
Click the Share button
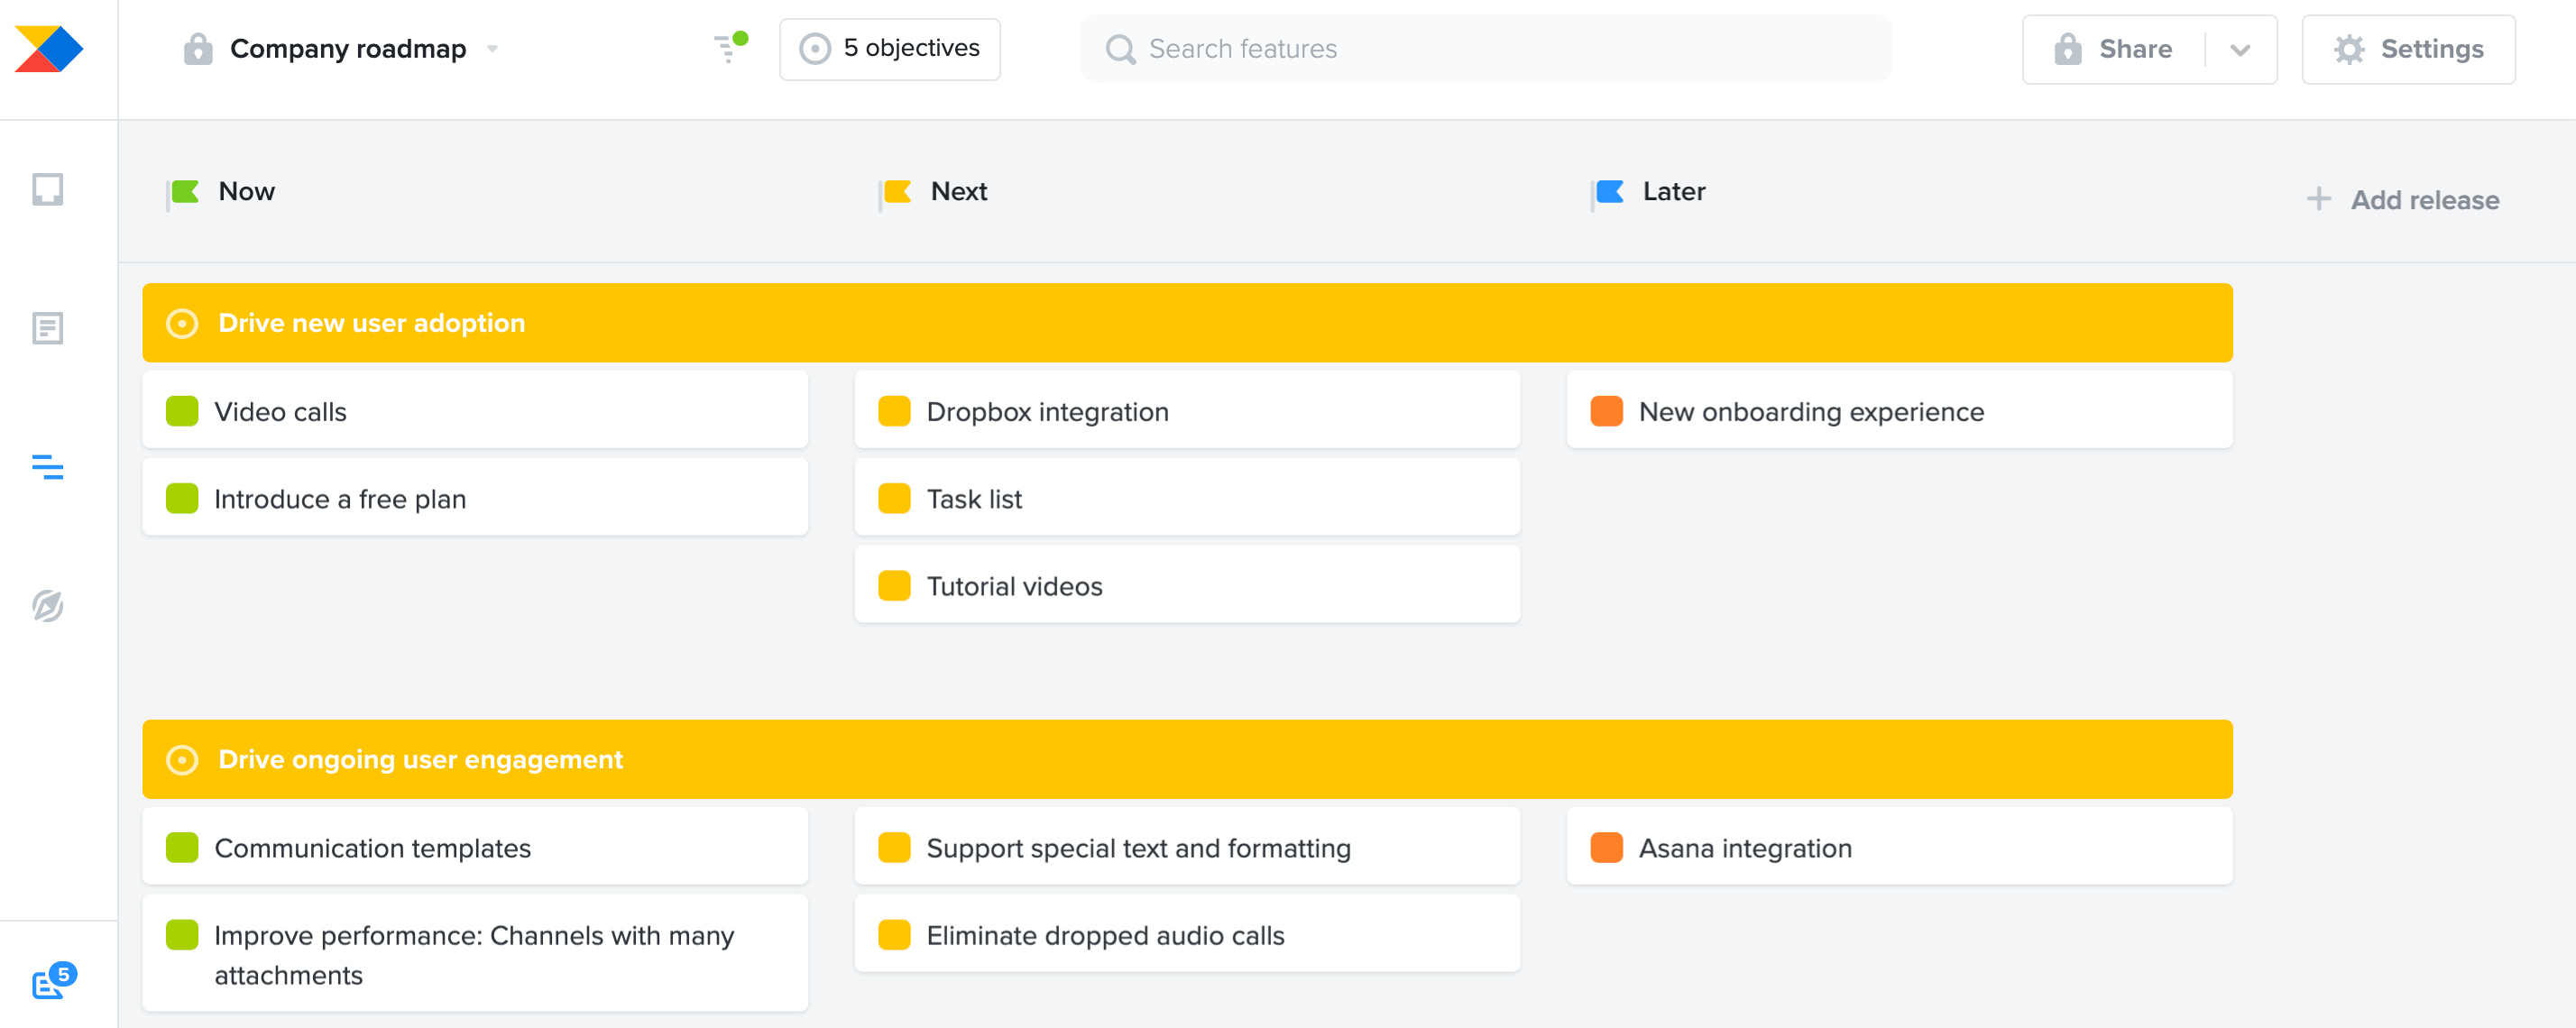point(2113,49)
